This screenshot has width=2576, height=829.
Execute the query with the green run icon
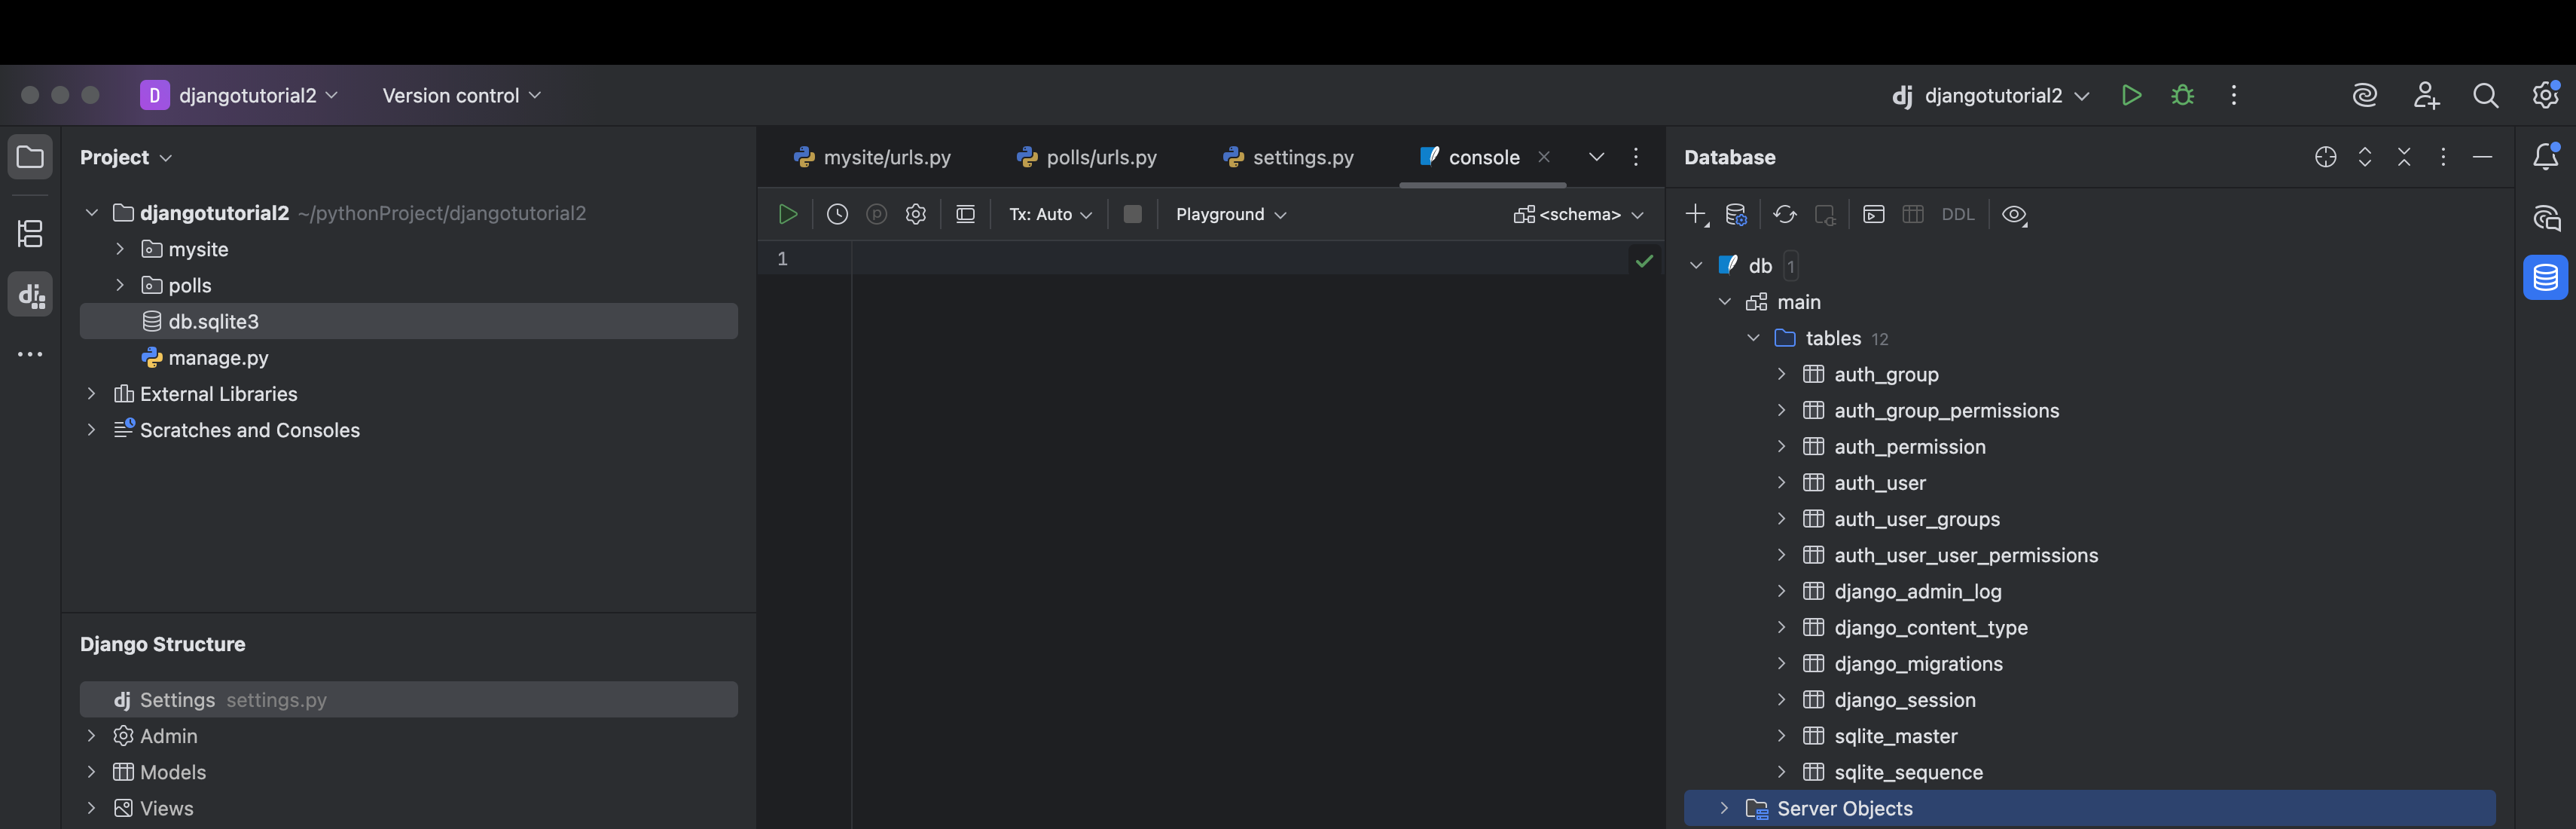point(788,214)
